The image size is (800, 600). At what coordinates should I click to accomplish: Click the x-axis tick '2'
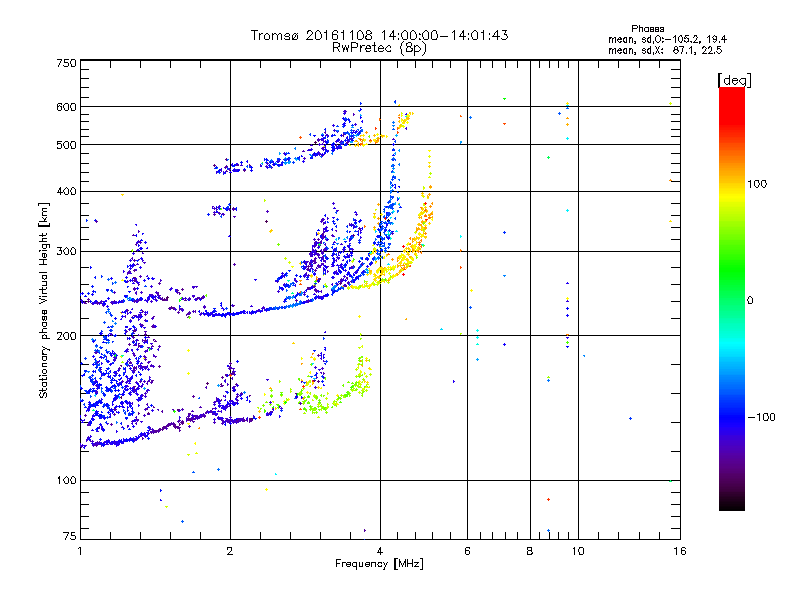click(x=230, y=551)
